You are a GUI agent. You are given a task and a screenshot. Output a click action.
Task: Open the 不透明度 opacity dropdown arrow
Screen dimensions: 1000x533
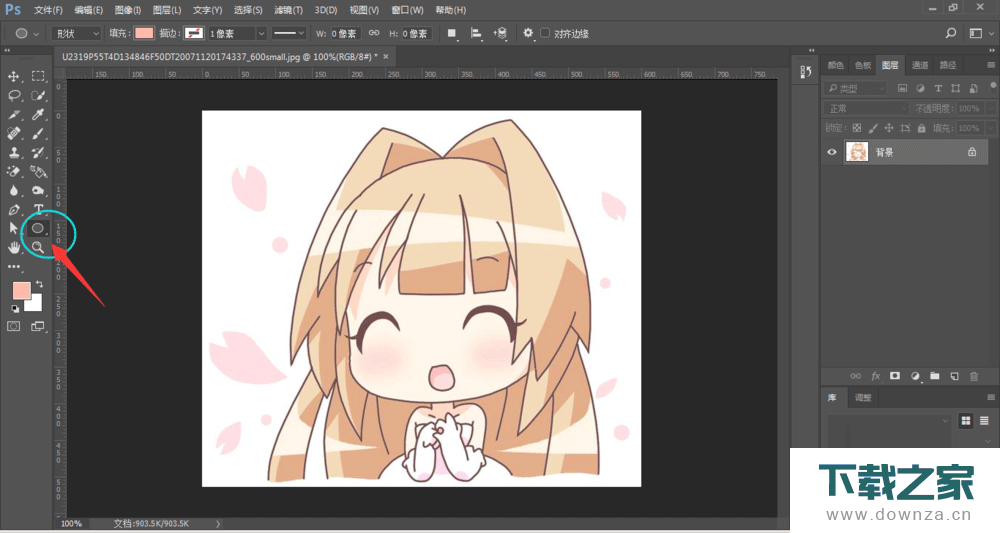pos(990,108)
